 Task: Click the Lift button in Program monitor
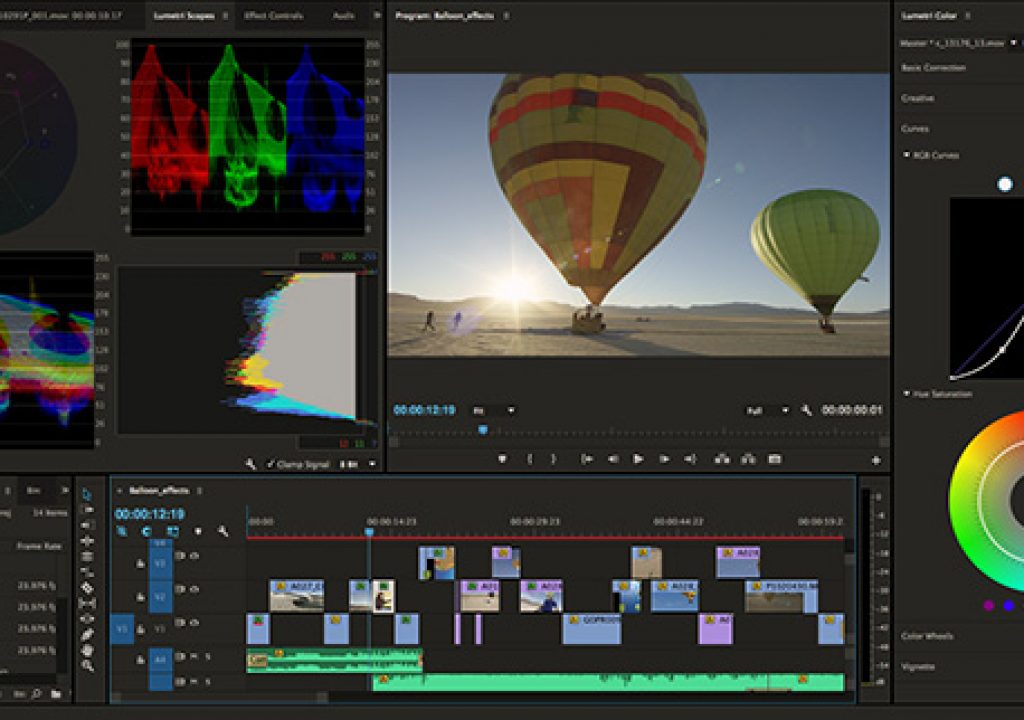coord(722,459)
